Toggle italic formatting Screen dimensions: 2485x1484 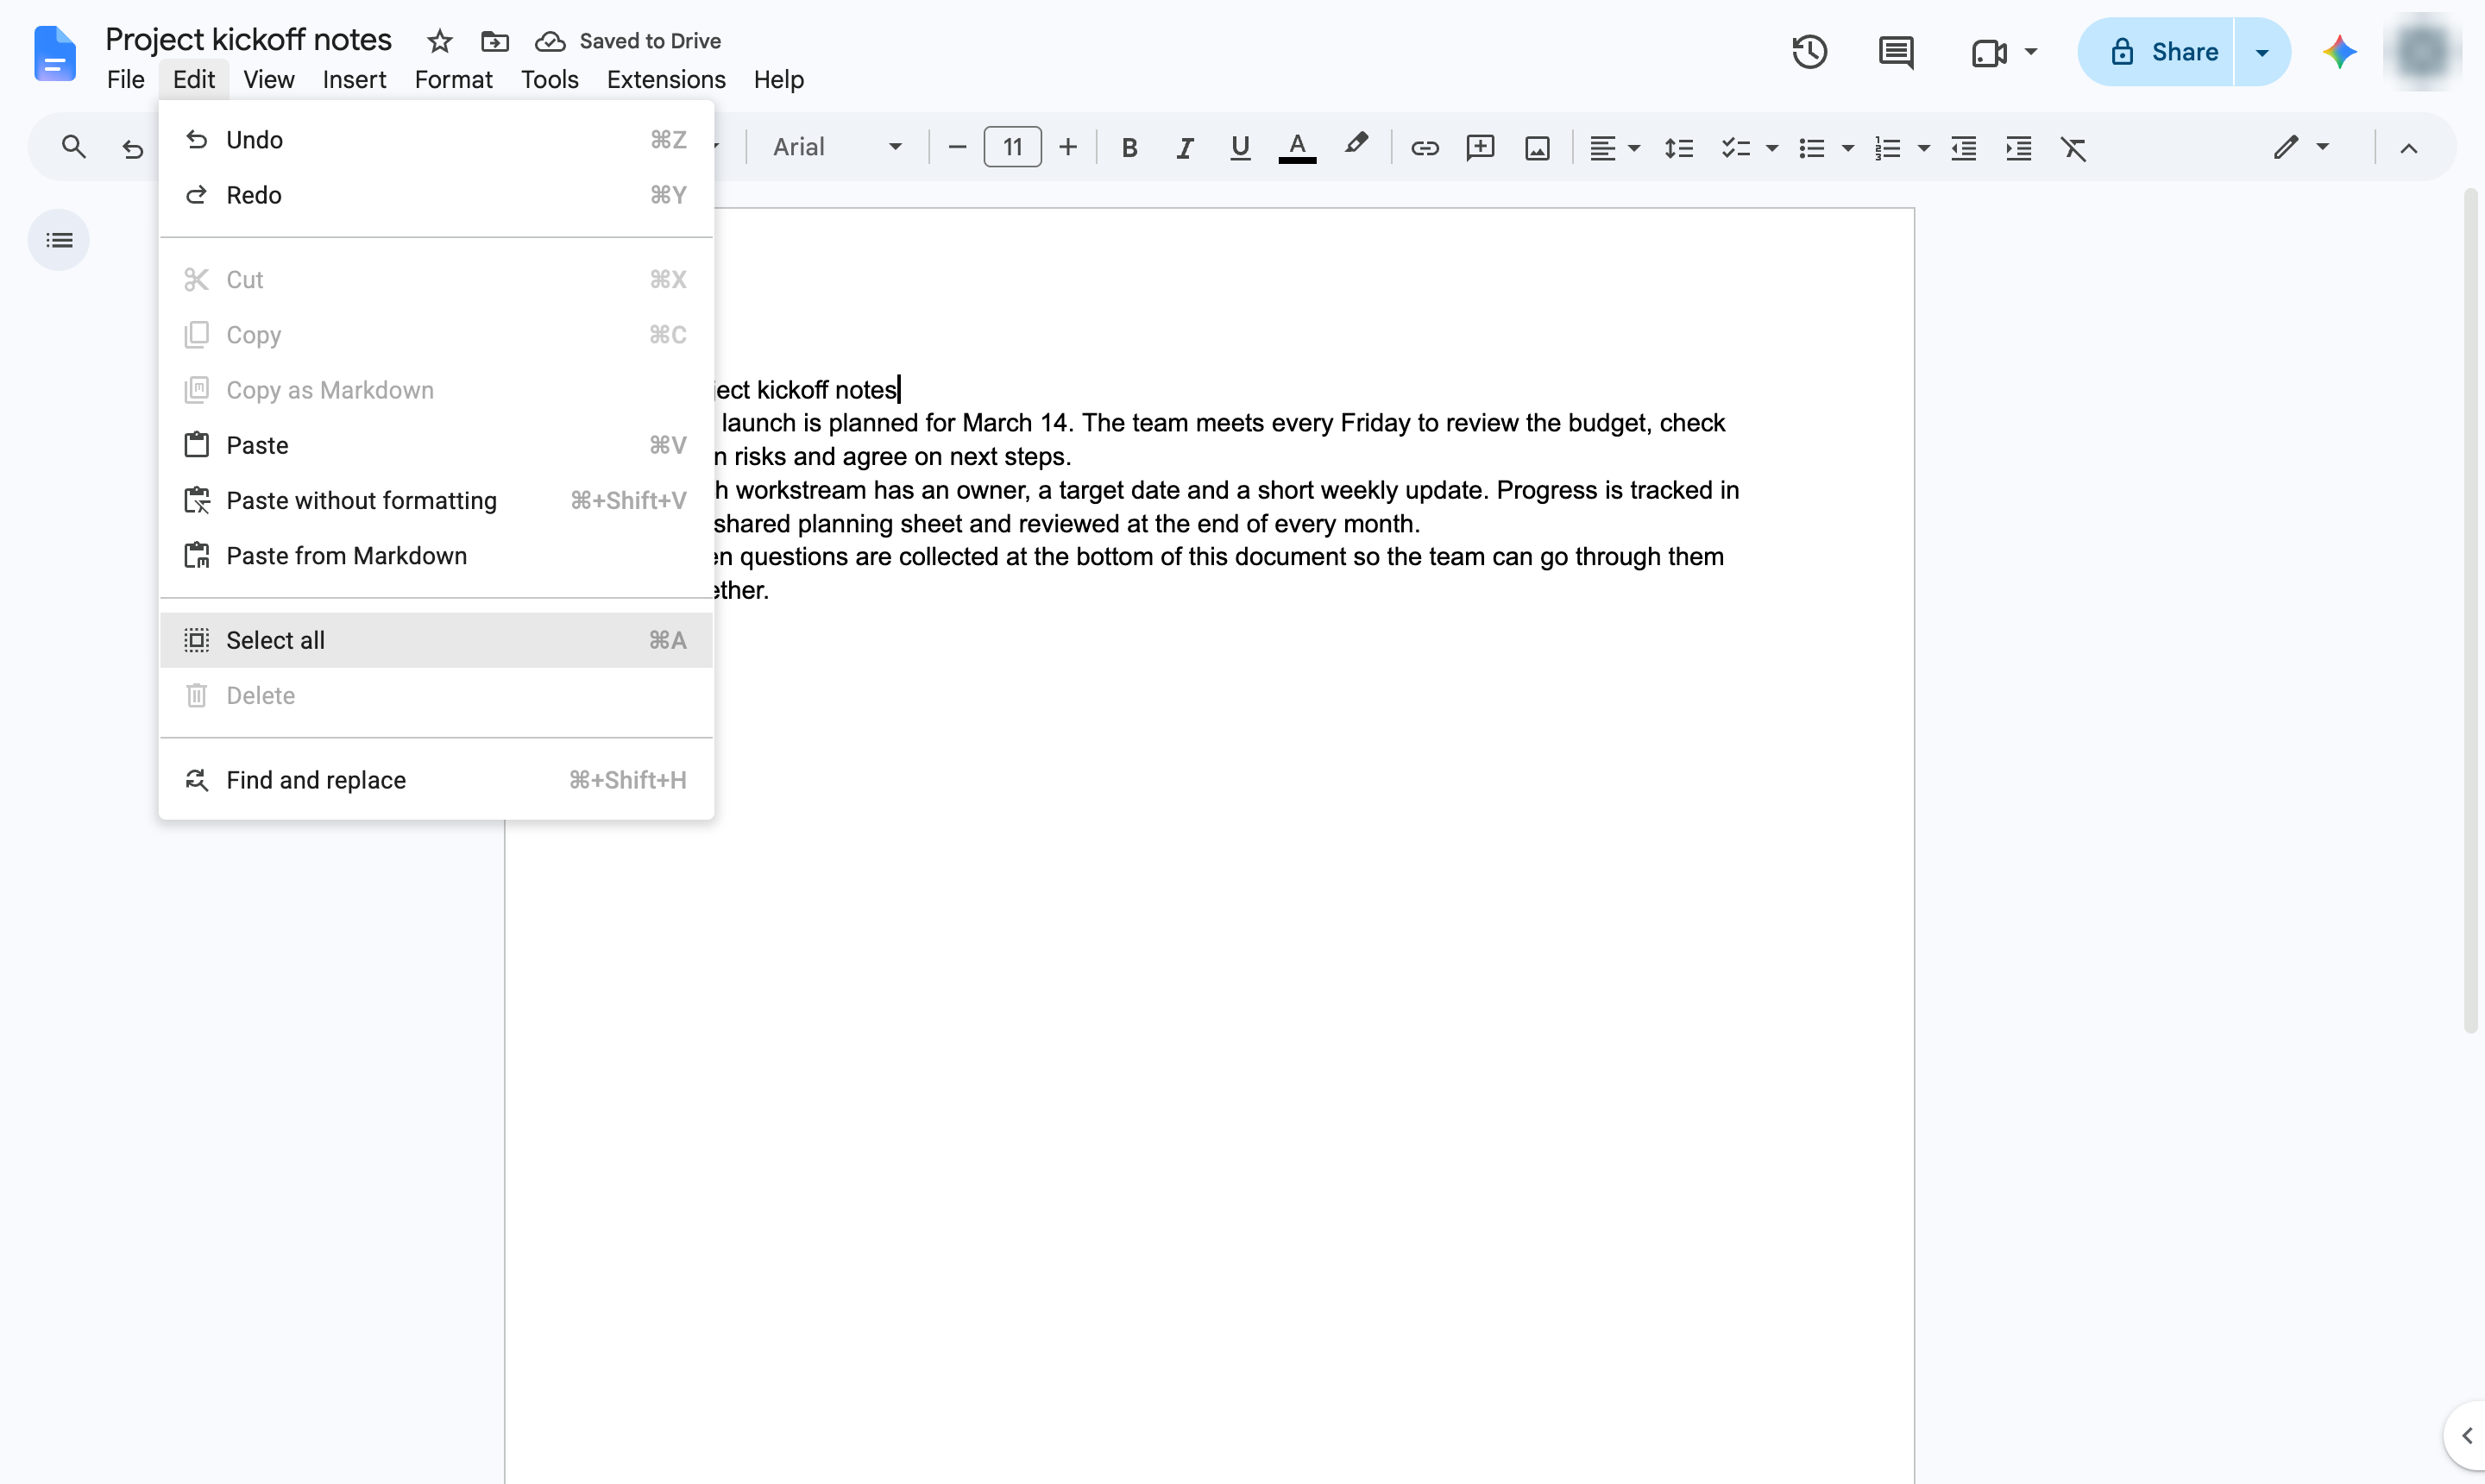coord(1185,148)
